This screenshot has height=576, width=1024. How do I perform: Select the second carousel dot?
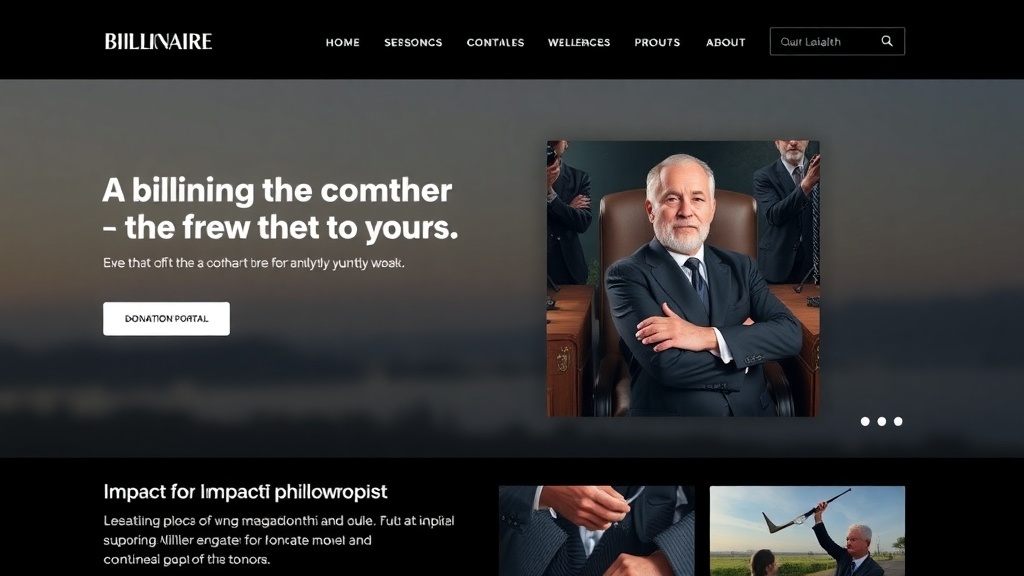[882, 421]
